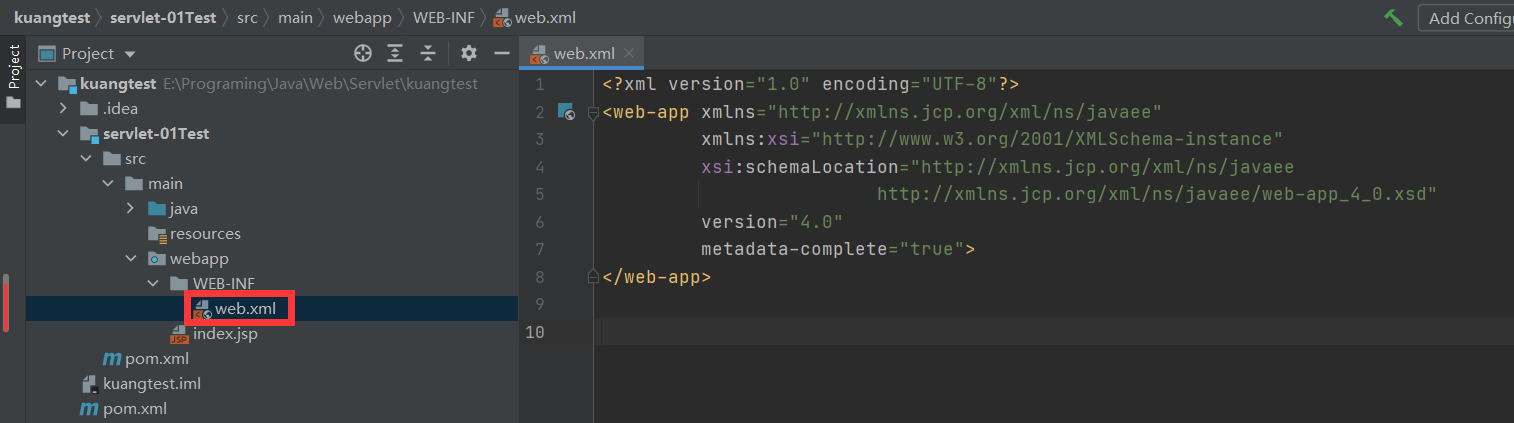Click the green Build hammer icon
Viewport: 1514px width, 423px height.
coord(1393,18)
